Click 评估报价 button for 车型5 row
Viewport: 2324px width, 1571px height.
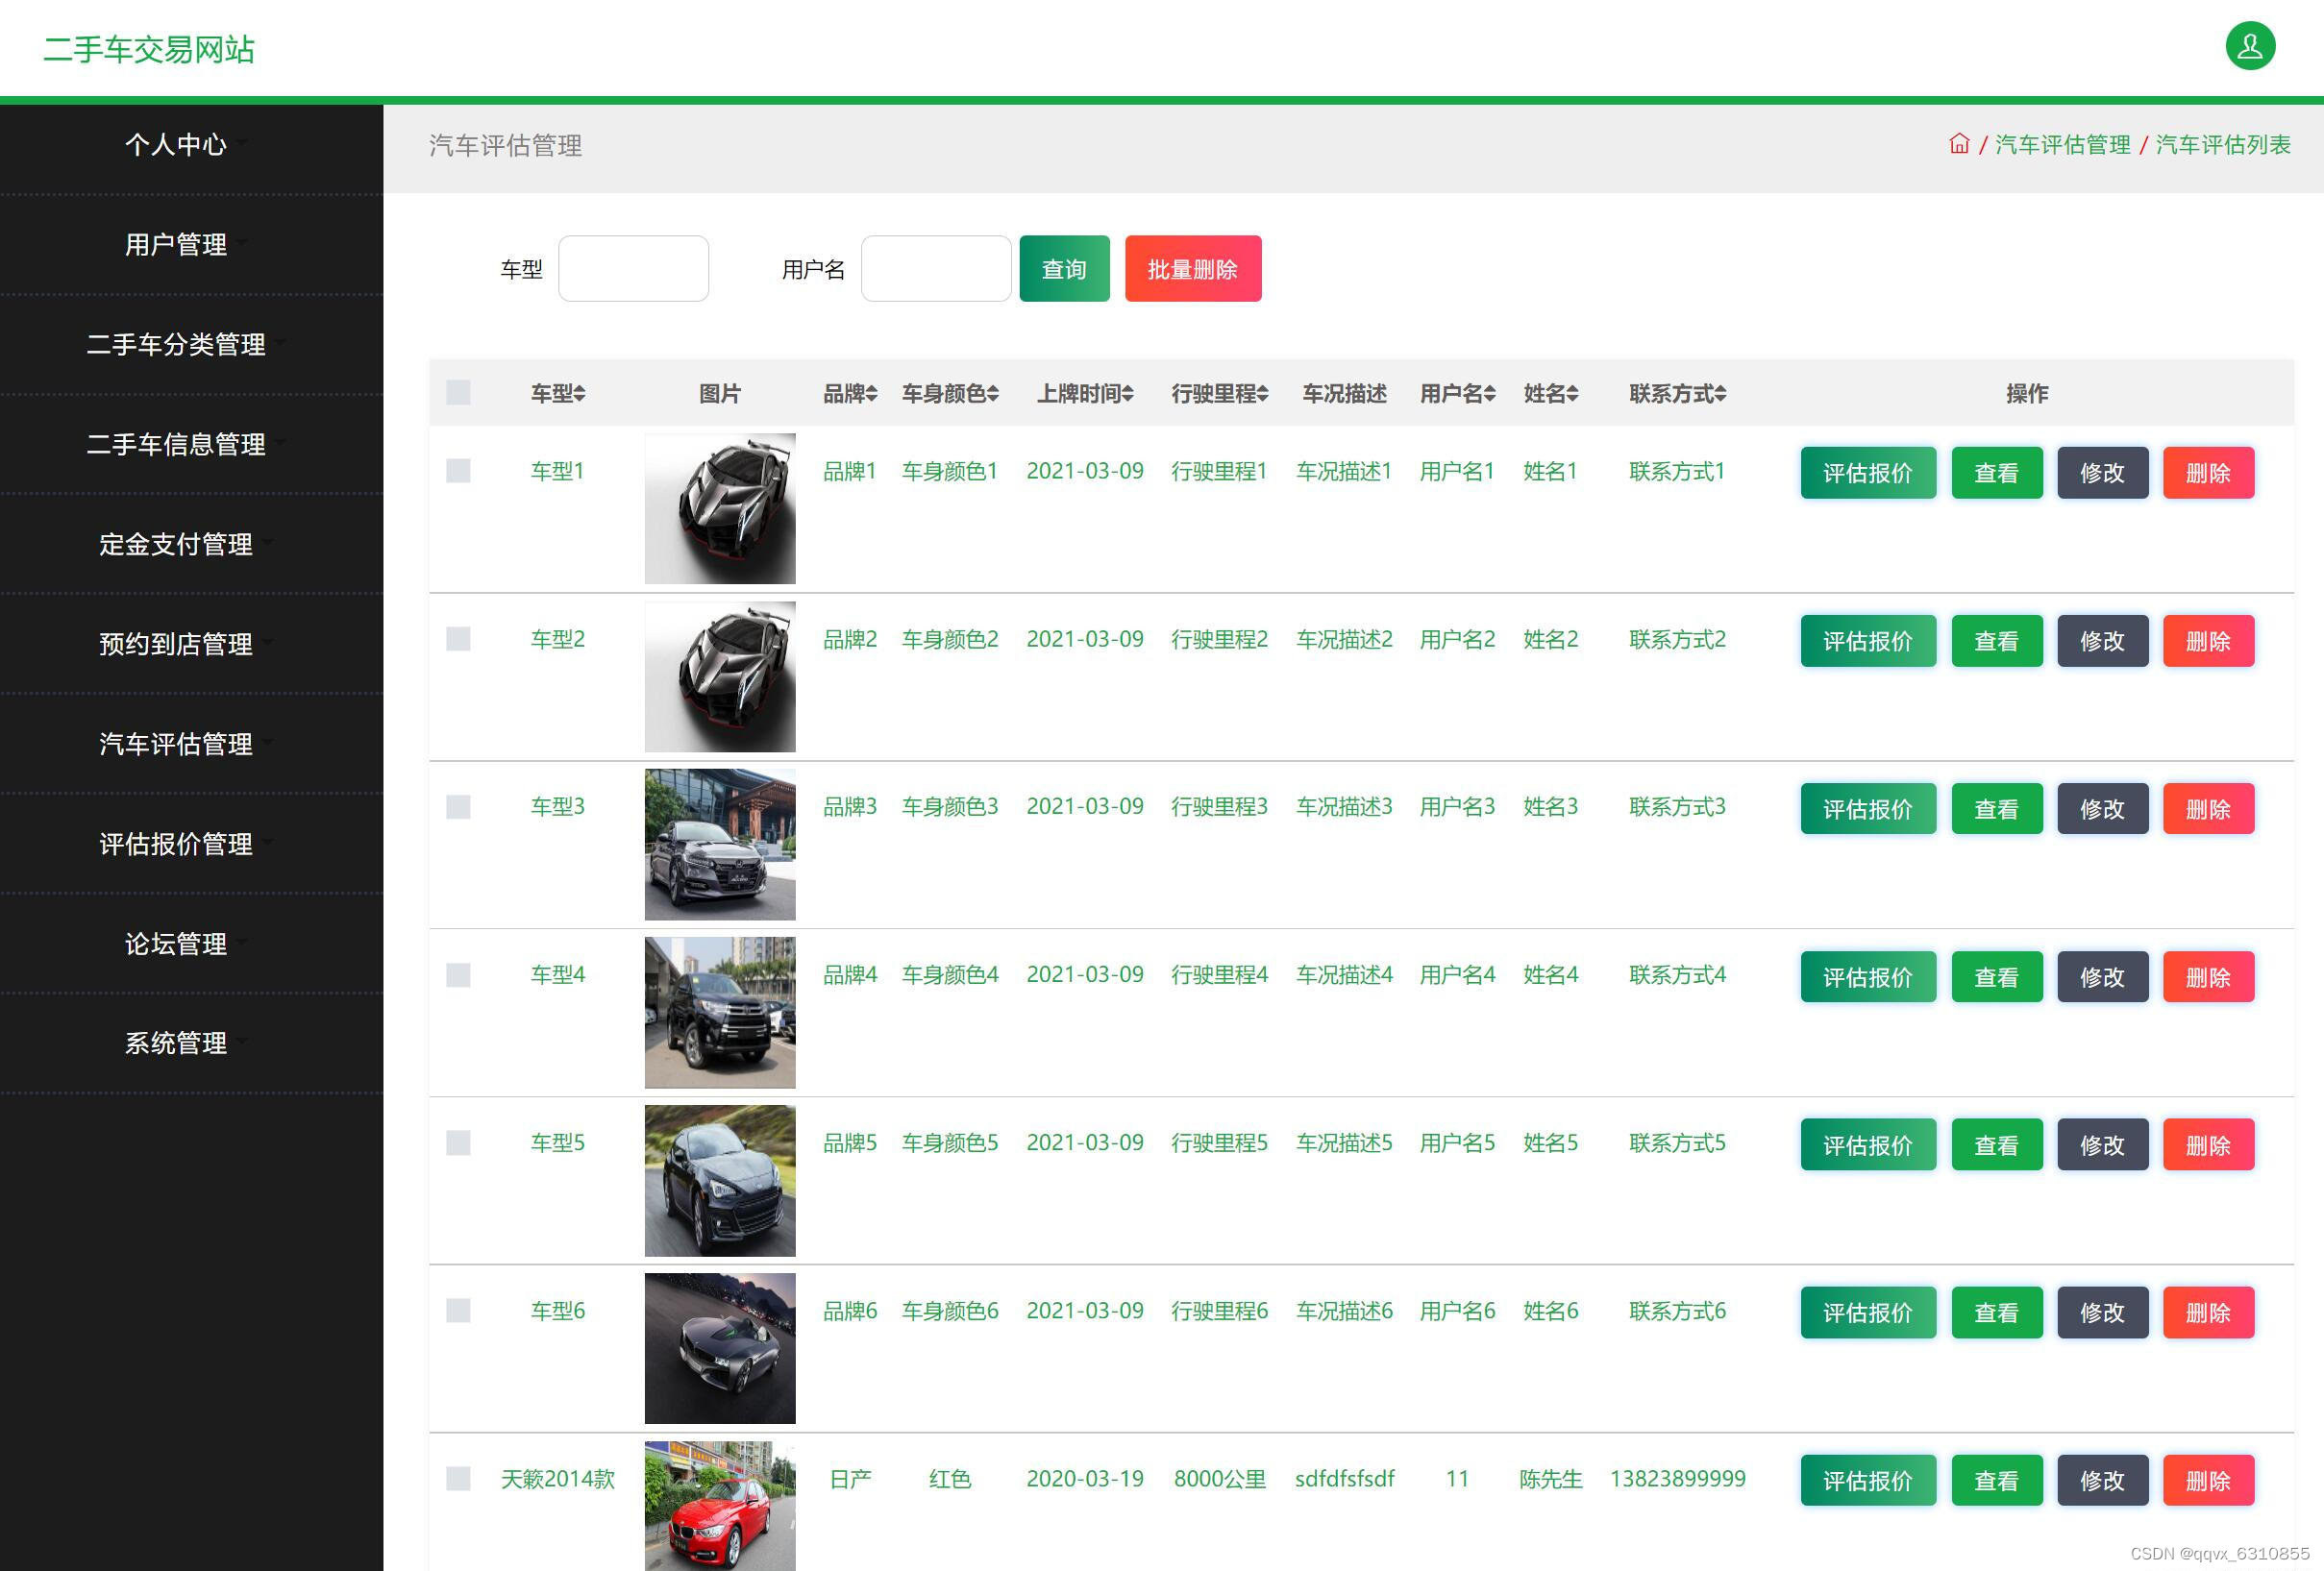(1868, 1144)
